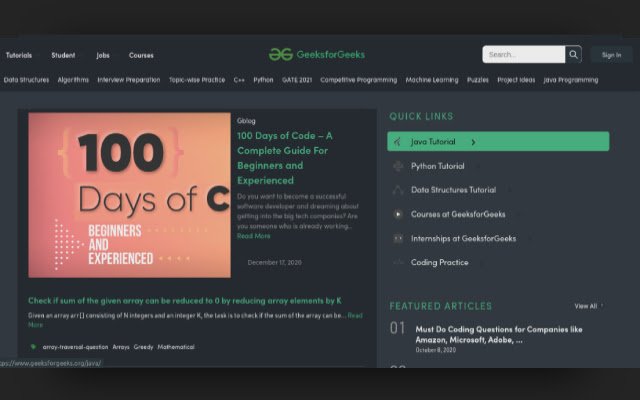Go to Algorithms in the topic bar

pos(73,80)
